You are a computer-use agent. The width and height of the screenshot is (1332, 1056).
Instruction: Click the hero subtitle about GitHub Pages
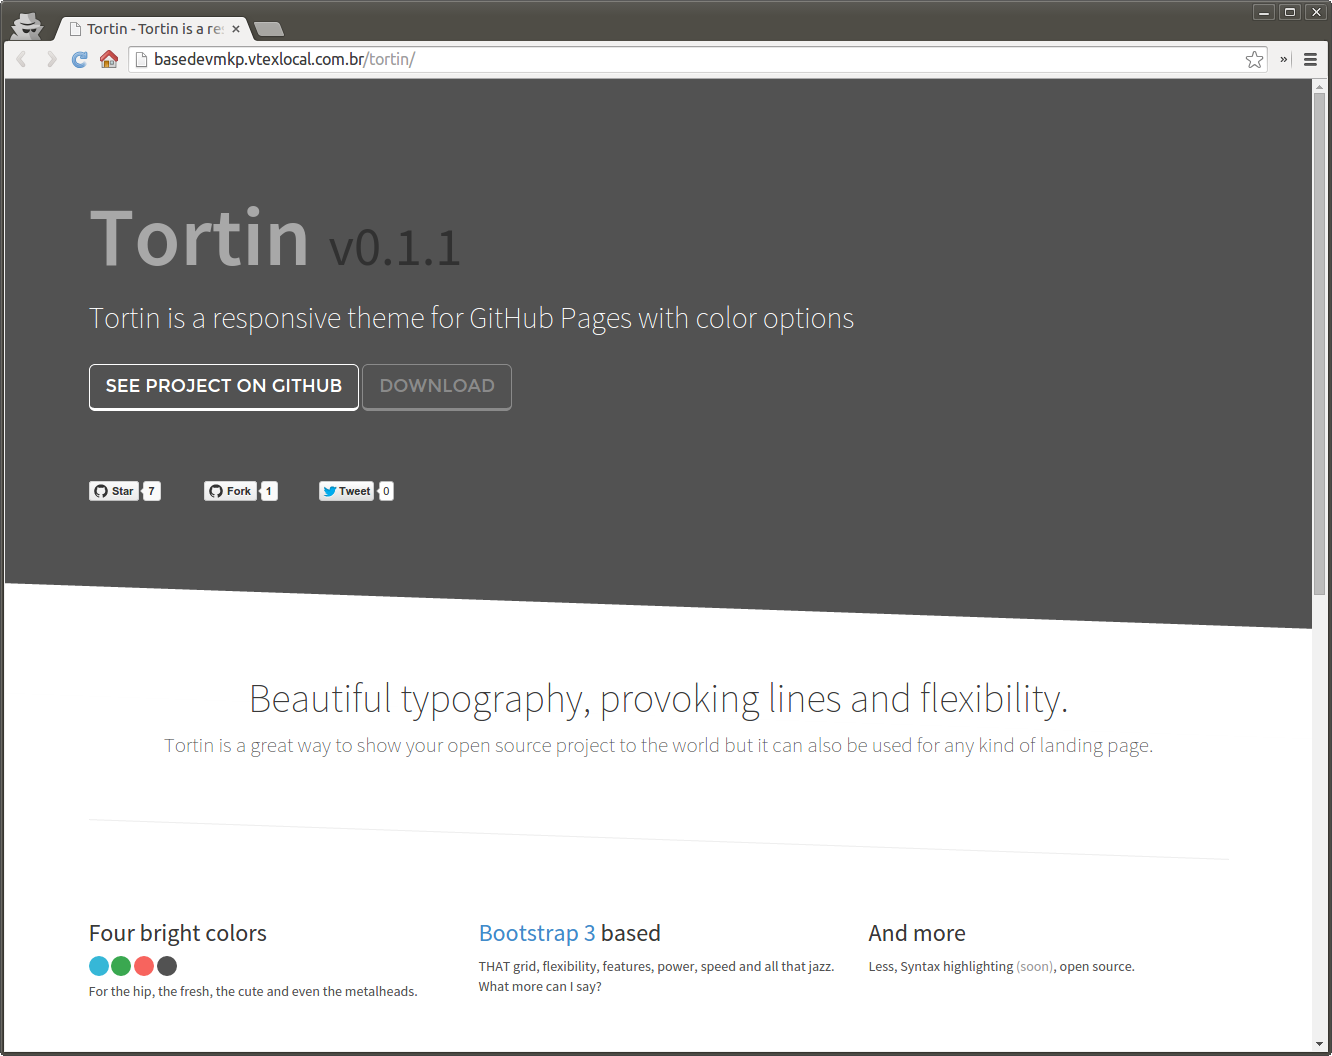click(471, 318)
